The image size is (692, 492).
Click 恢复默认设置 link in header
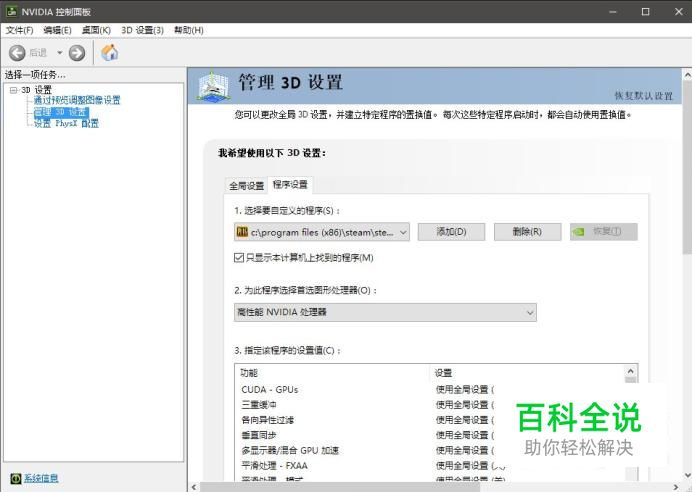(x=644, y=96)
